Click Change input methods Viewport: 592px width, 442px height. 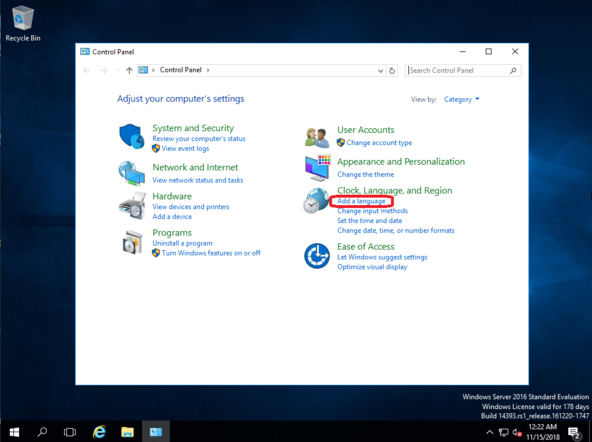372,211
